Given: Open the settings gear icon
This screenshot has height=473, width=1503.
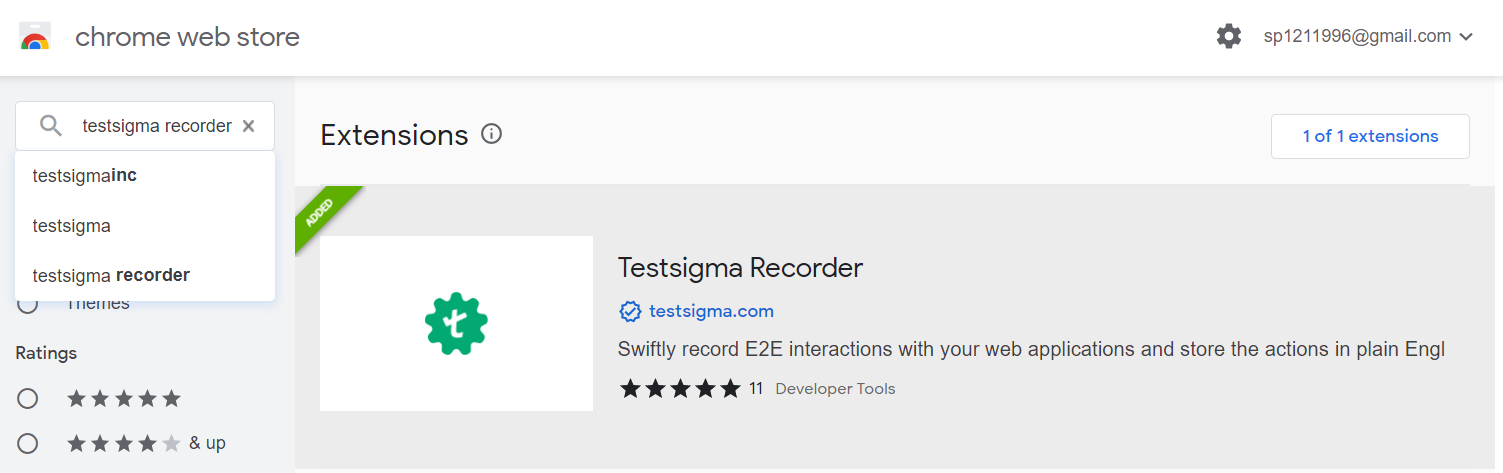Looking at the screenshot, I should point(1228,37).
